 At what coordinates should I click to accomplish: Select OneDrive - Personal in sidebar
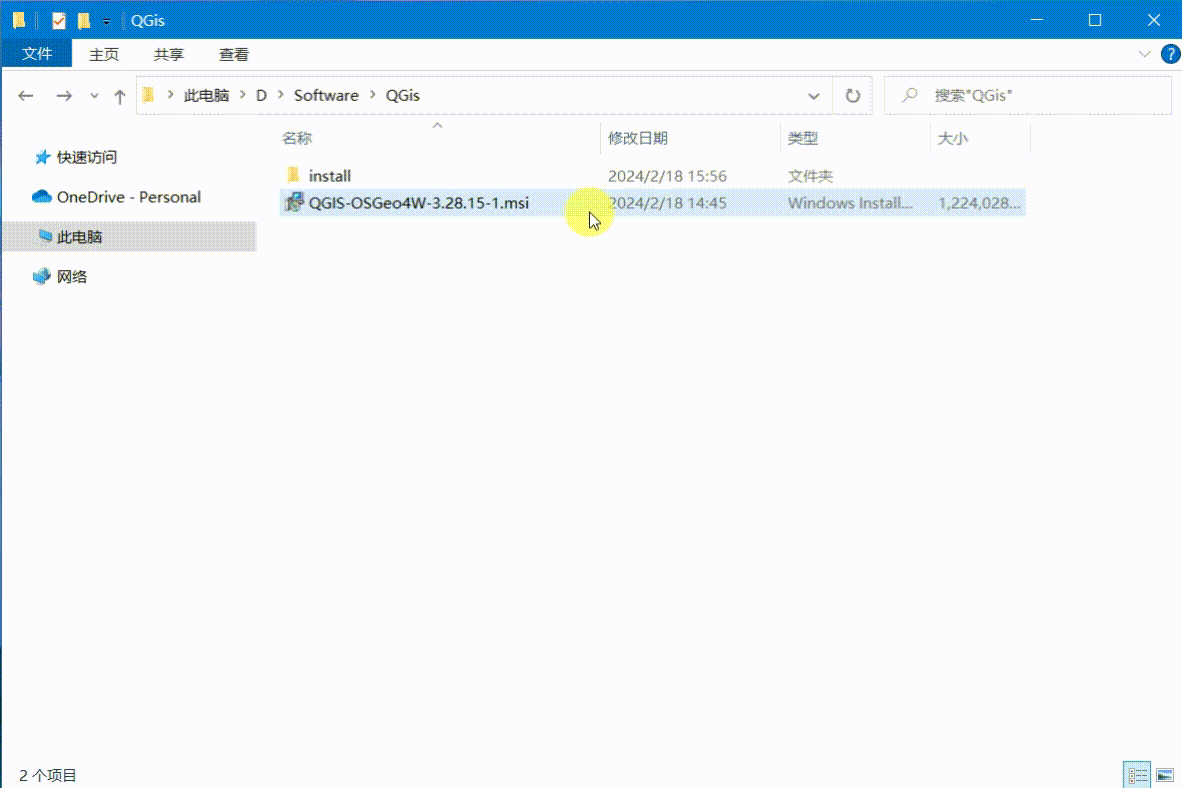(129, 197)
